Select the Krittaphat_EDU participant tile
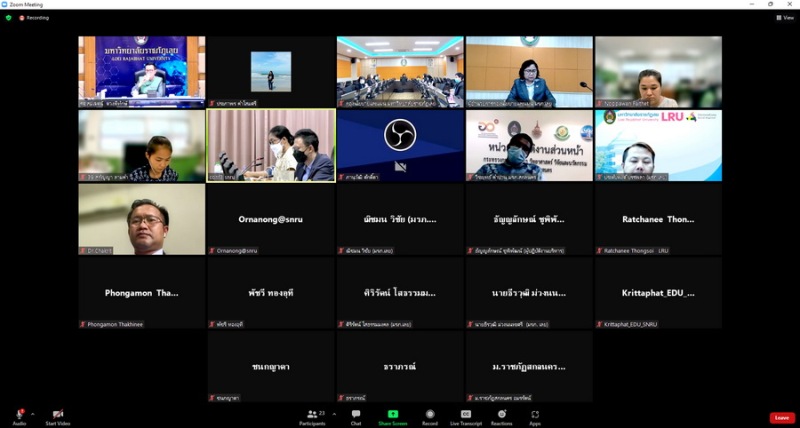The width and height of the screenshot is (800, 428). pyautogui.click(x=657, y=293)
